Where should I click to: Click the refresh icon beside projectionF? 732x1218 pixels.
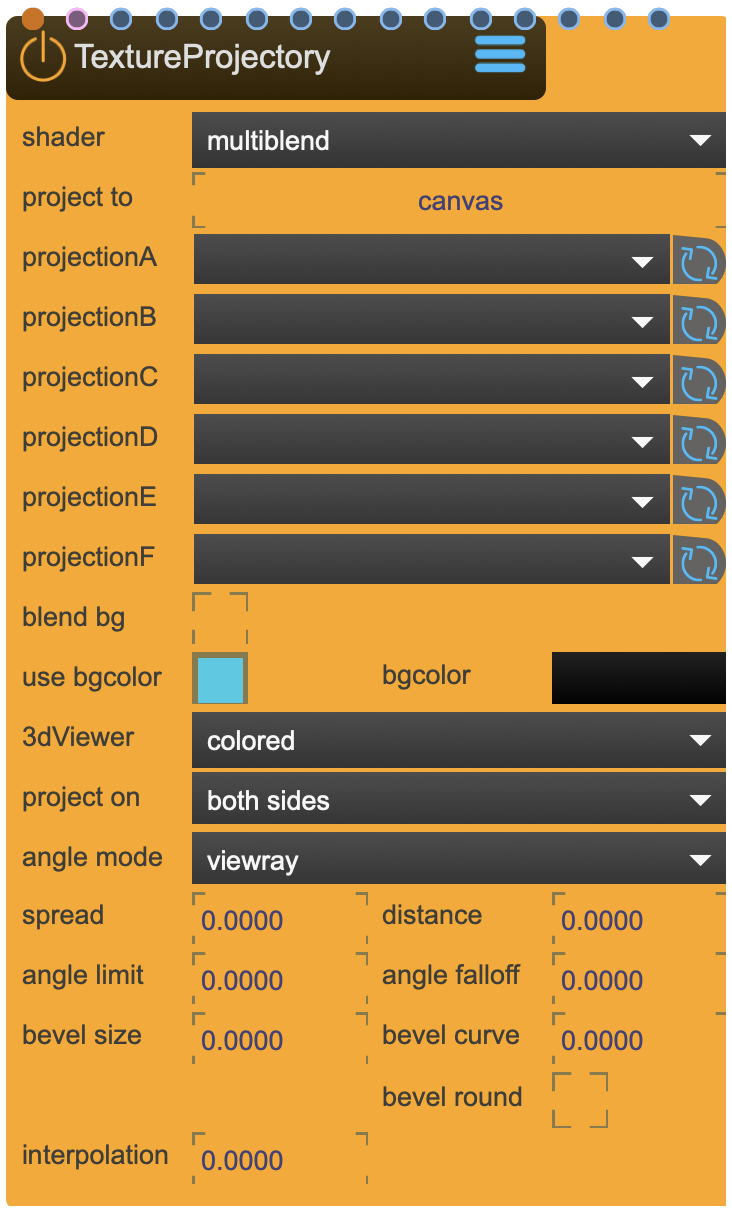[700, 561]
